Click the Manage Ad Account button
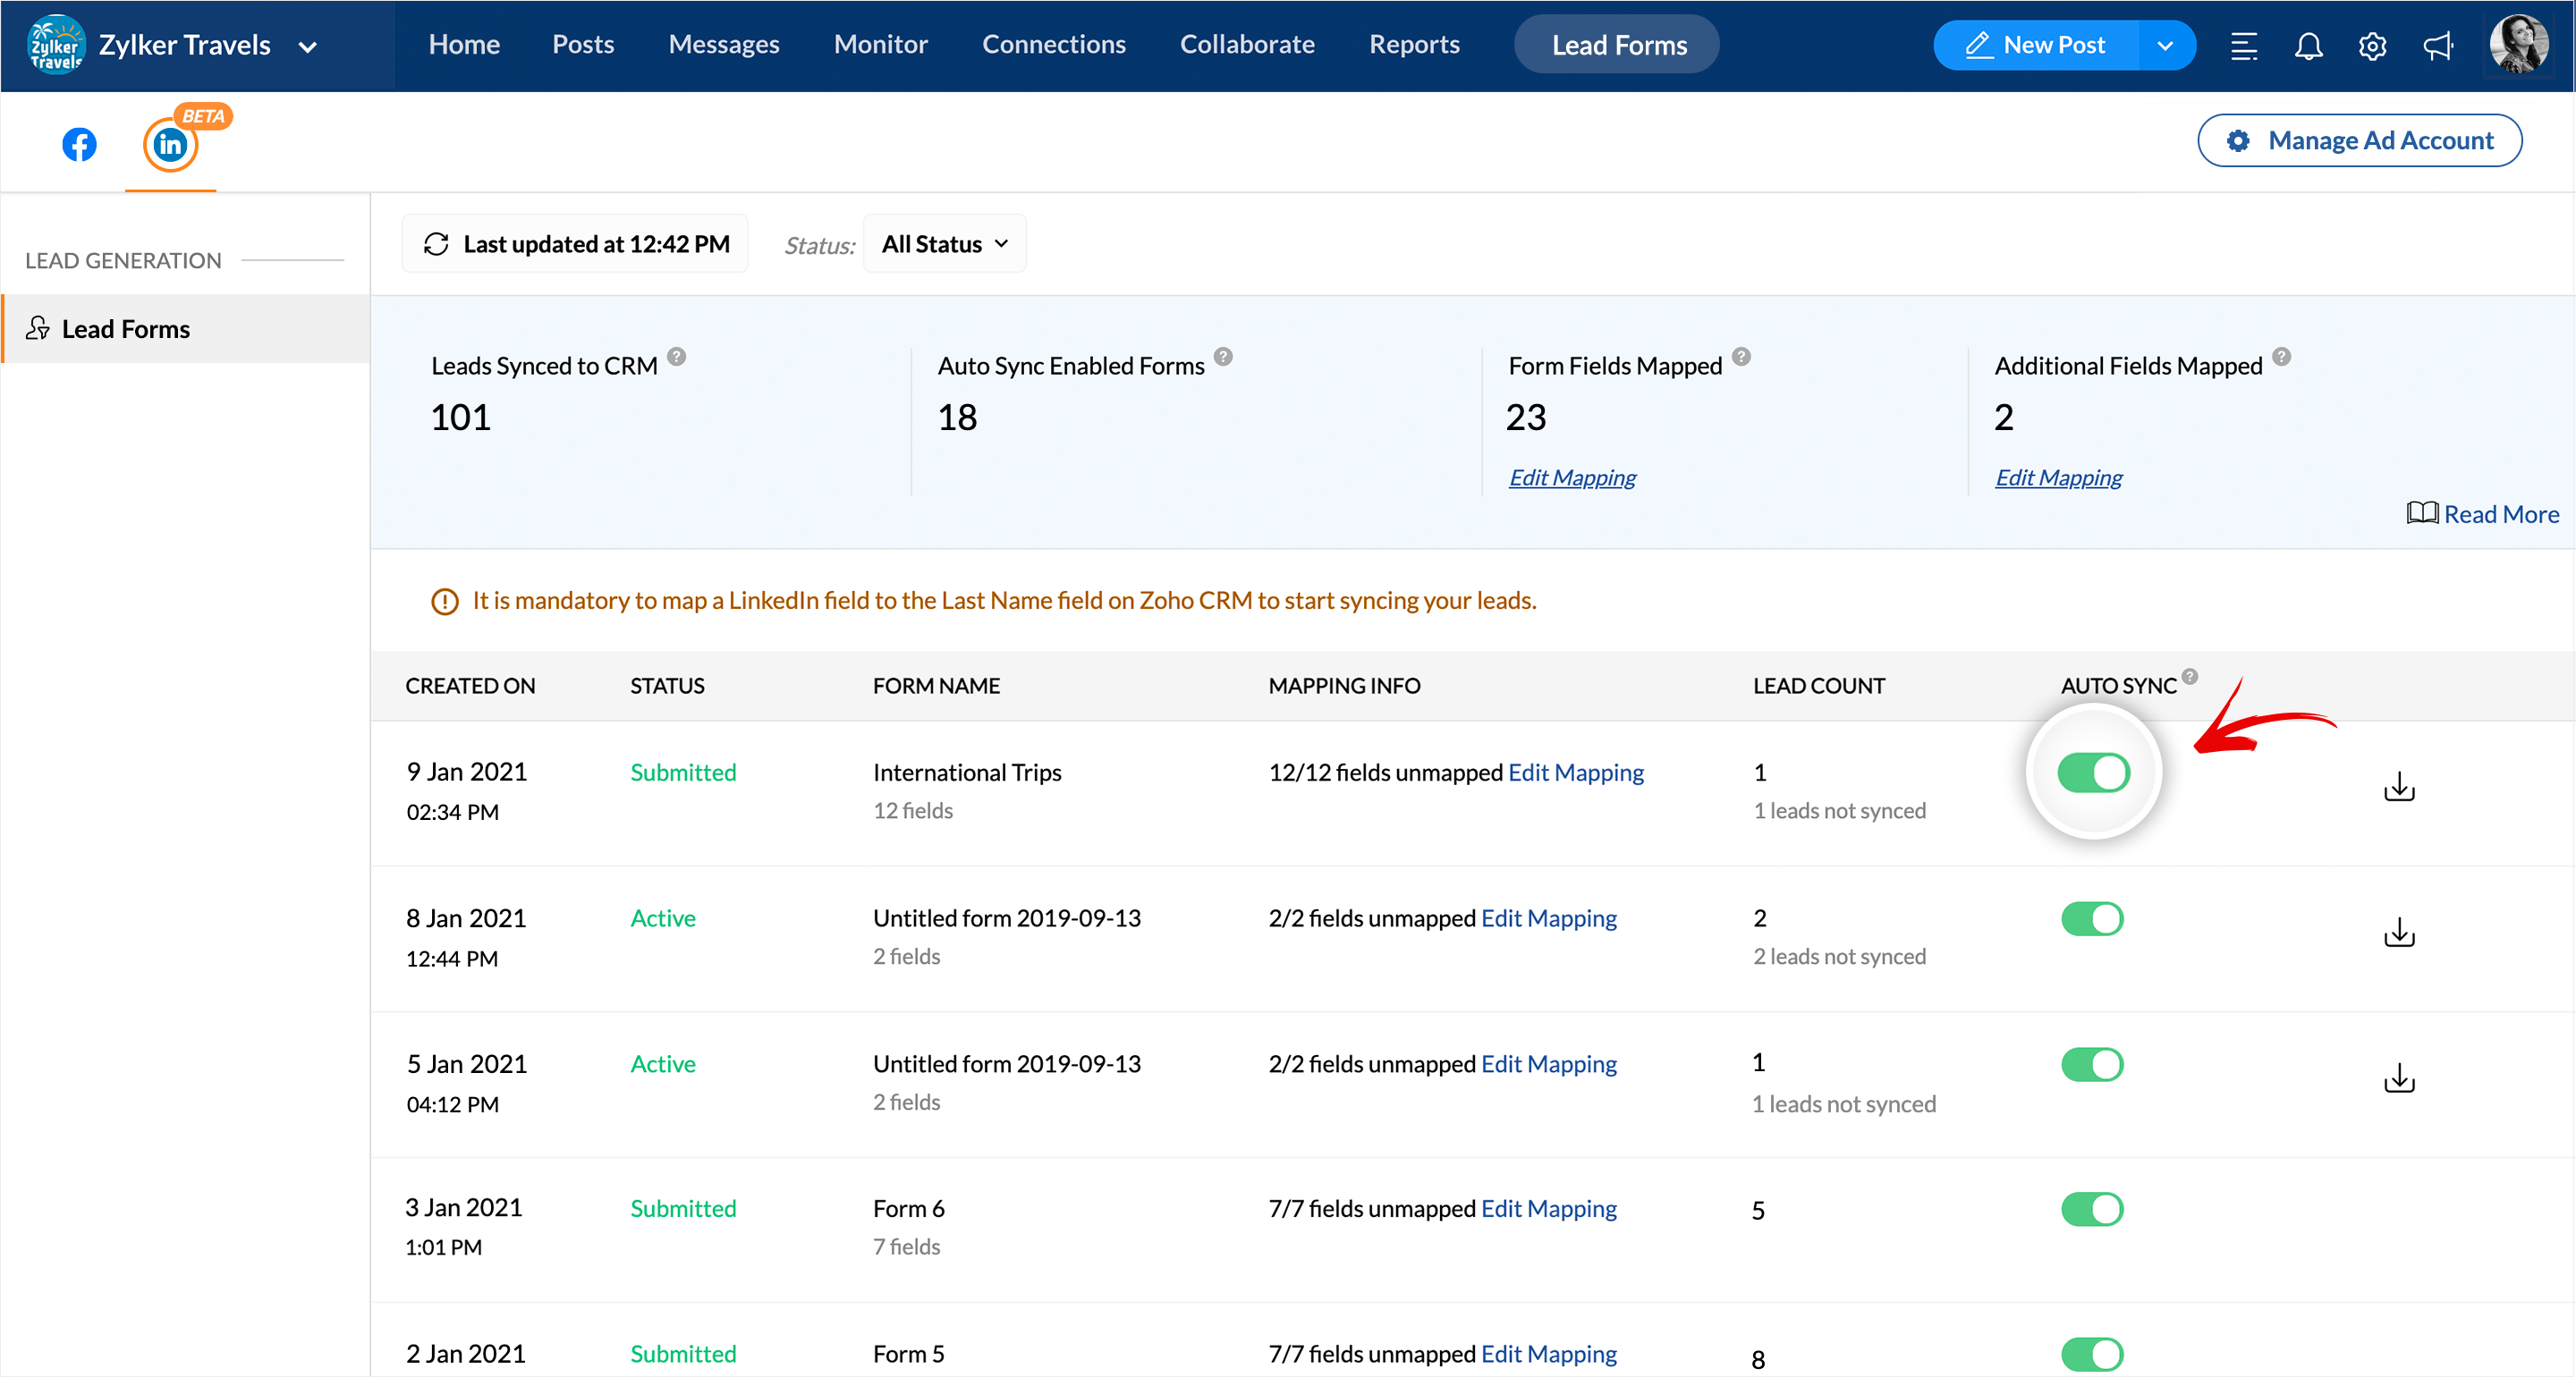The width and height of the screenshot is (2576, 1377). pyautogui.click(x=2359, y=141)
